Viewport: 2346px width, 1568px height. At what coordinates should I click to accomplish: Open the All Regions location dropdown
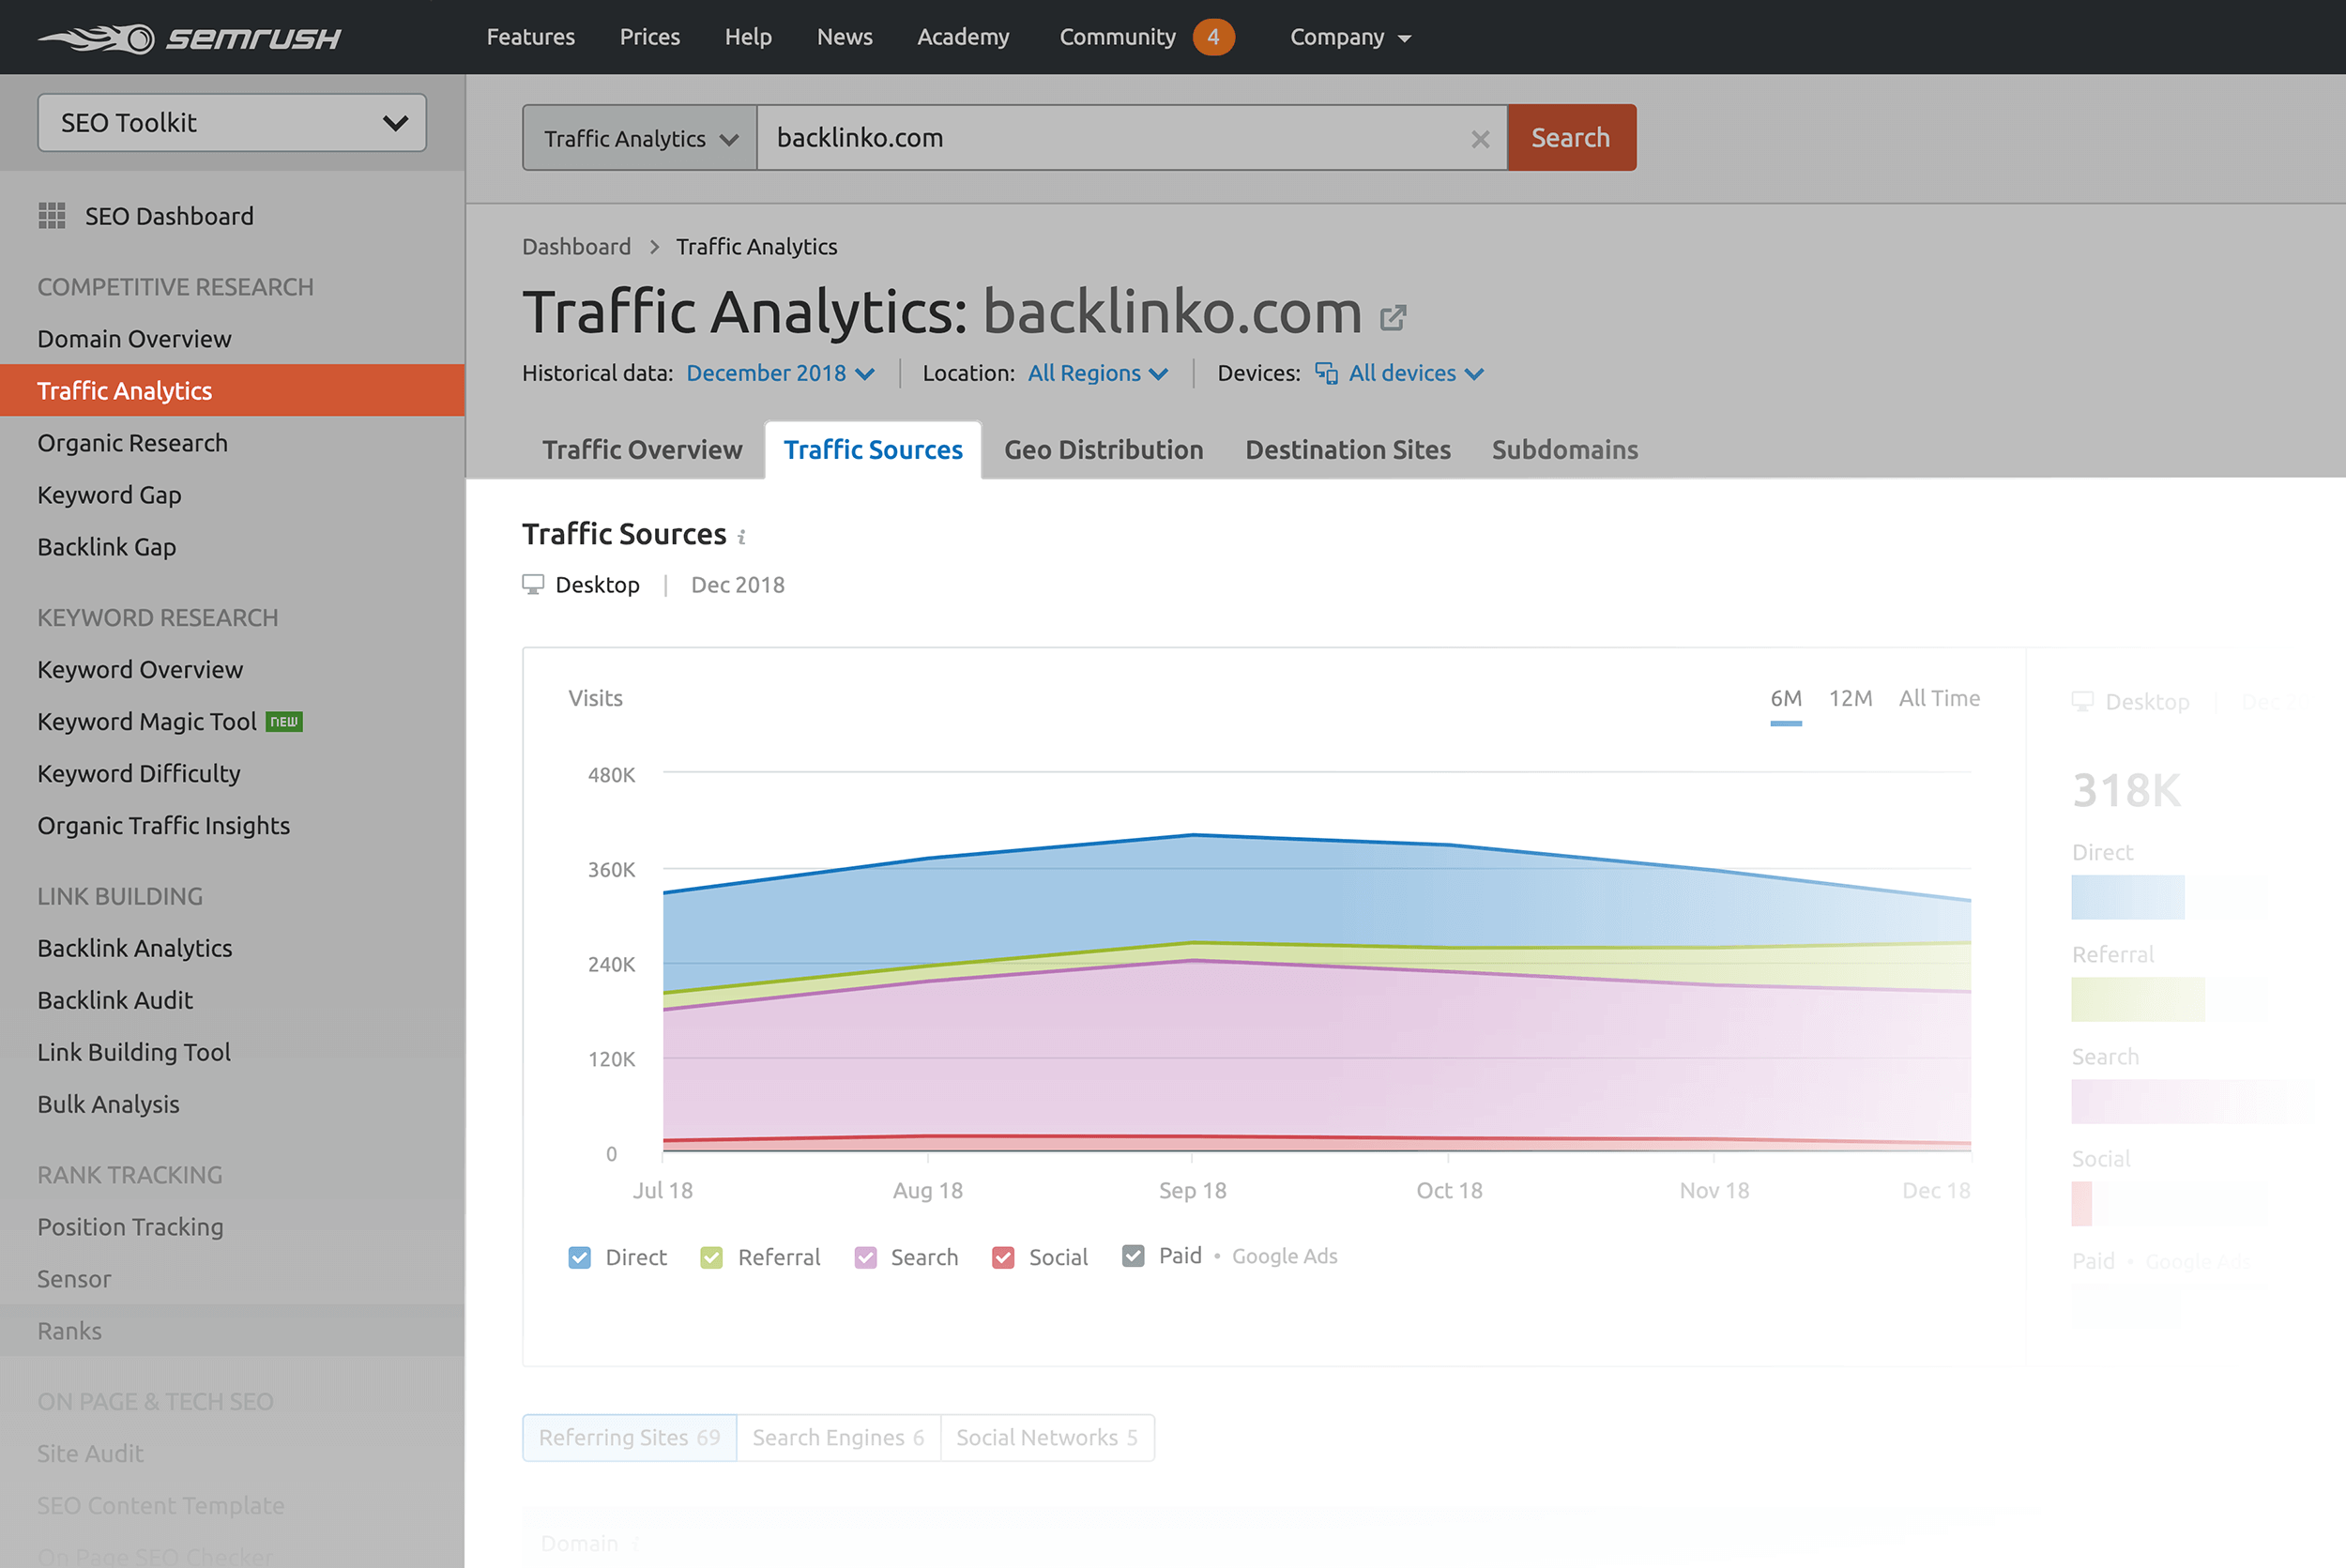[x=1097, y=373]
